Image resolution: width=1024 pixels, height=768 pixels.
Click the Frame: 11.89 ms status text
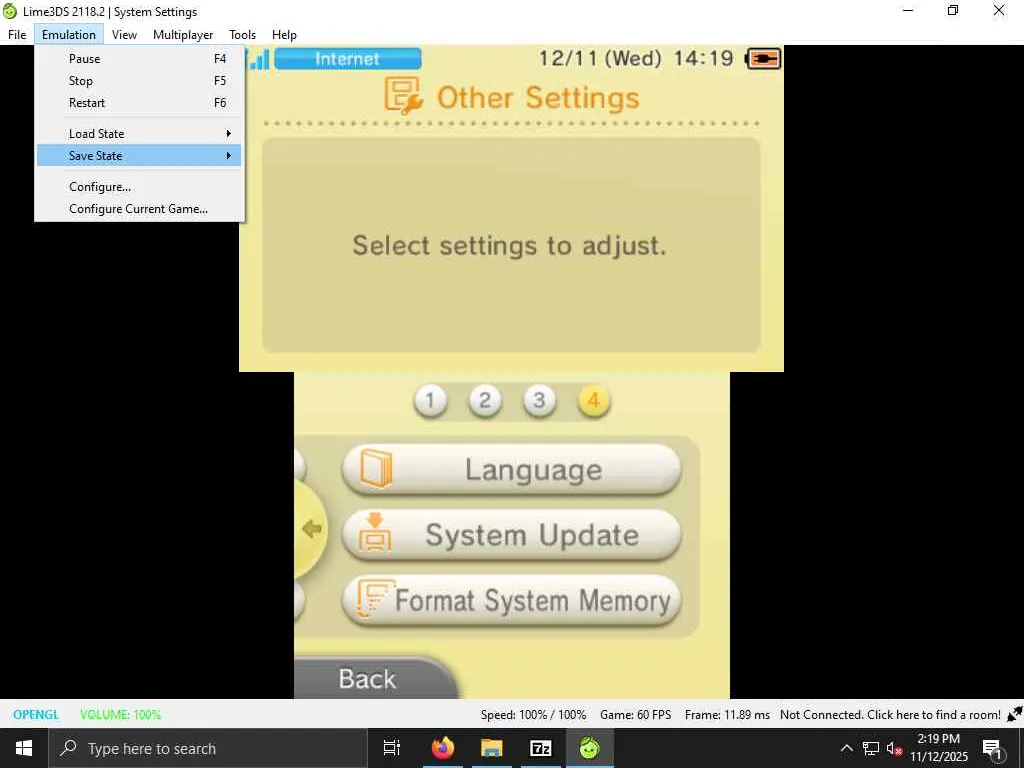click(727, 714)
